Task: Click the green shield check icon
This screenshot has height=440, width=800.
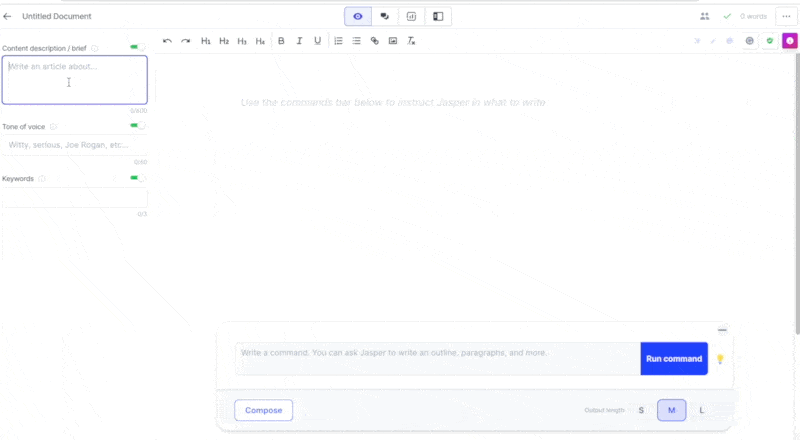Action: (770, 41)
